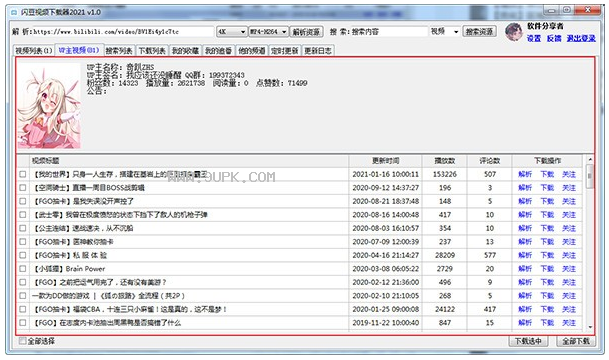This screenshot has width=609, height=360.
Task: Switch to the UP主视频 tab
Action: [x=79, y=50]
